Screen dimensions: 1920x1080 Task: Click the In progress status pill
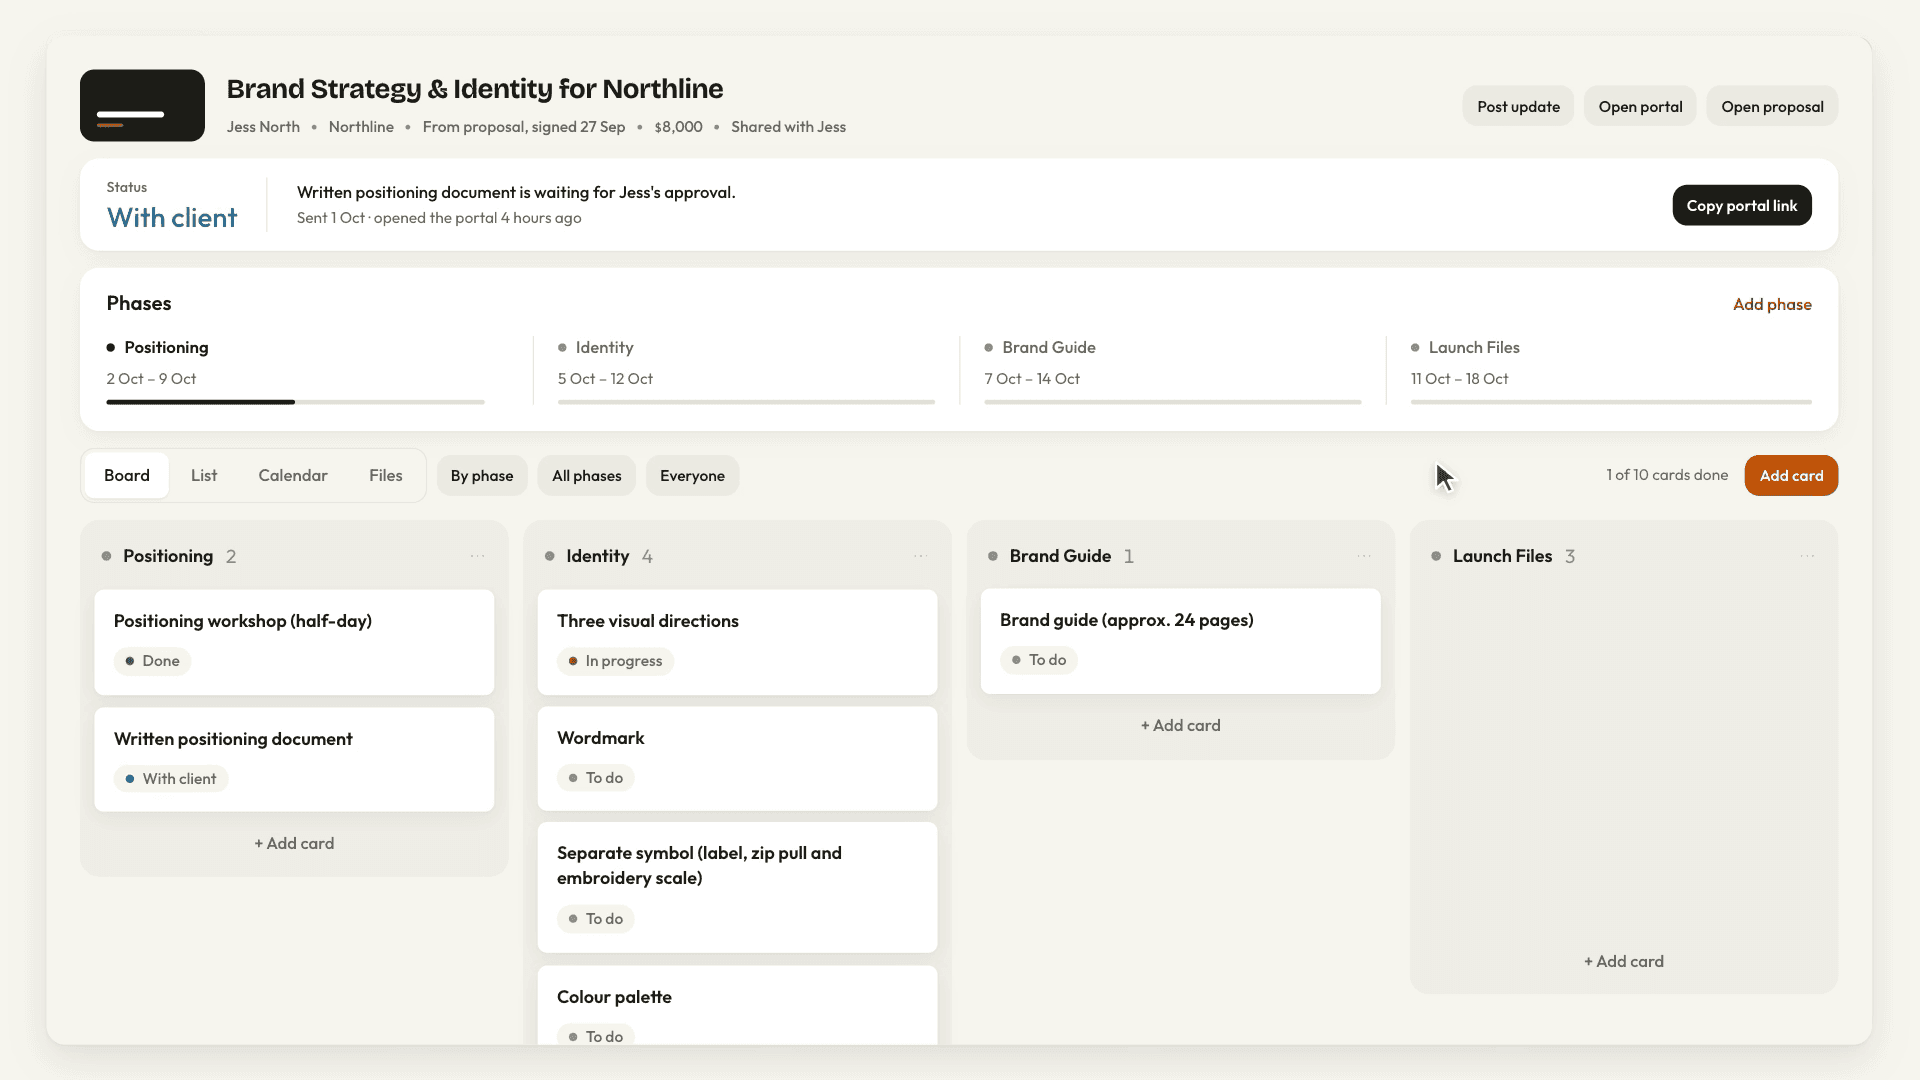(615, 661)
